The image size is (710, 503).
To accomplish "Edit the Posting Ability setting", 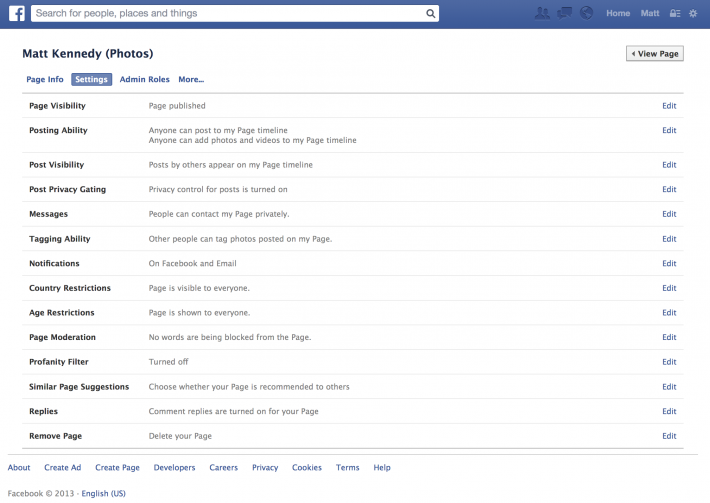I will (669, 130).
